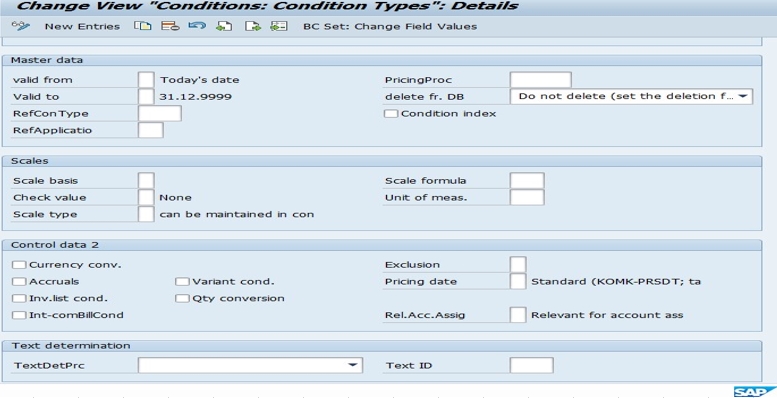Focus the Unit of meas. input field
This screenshot has width=777, height=398.
click(527, 197)
